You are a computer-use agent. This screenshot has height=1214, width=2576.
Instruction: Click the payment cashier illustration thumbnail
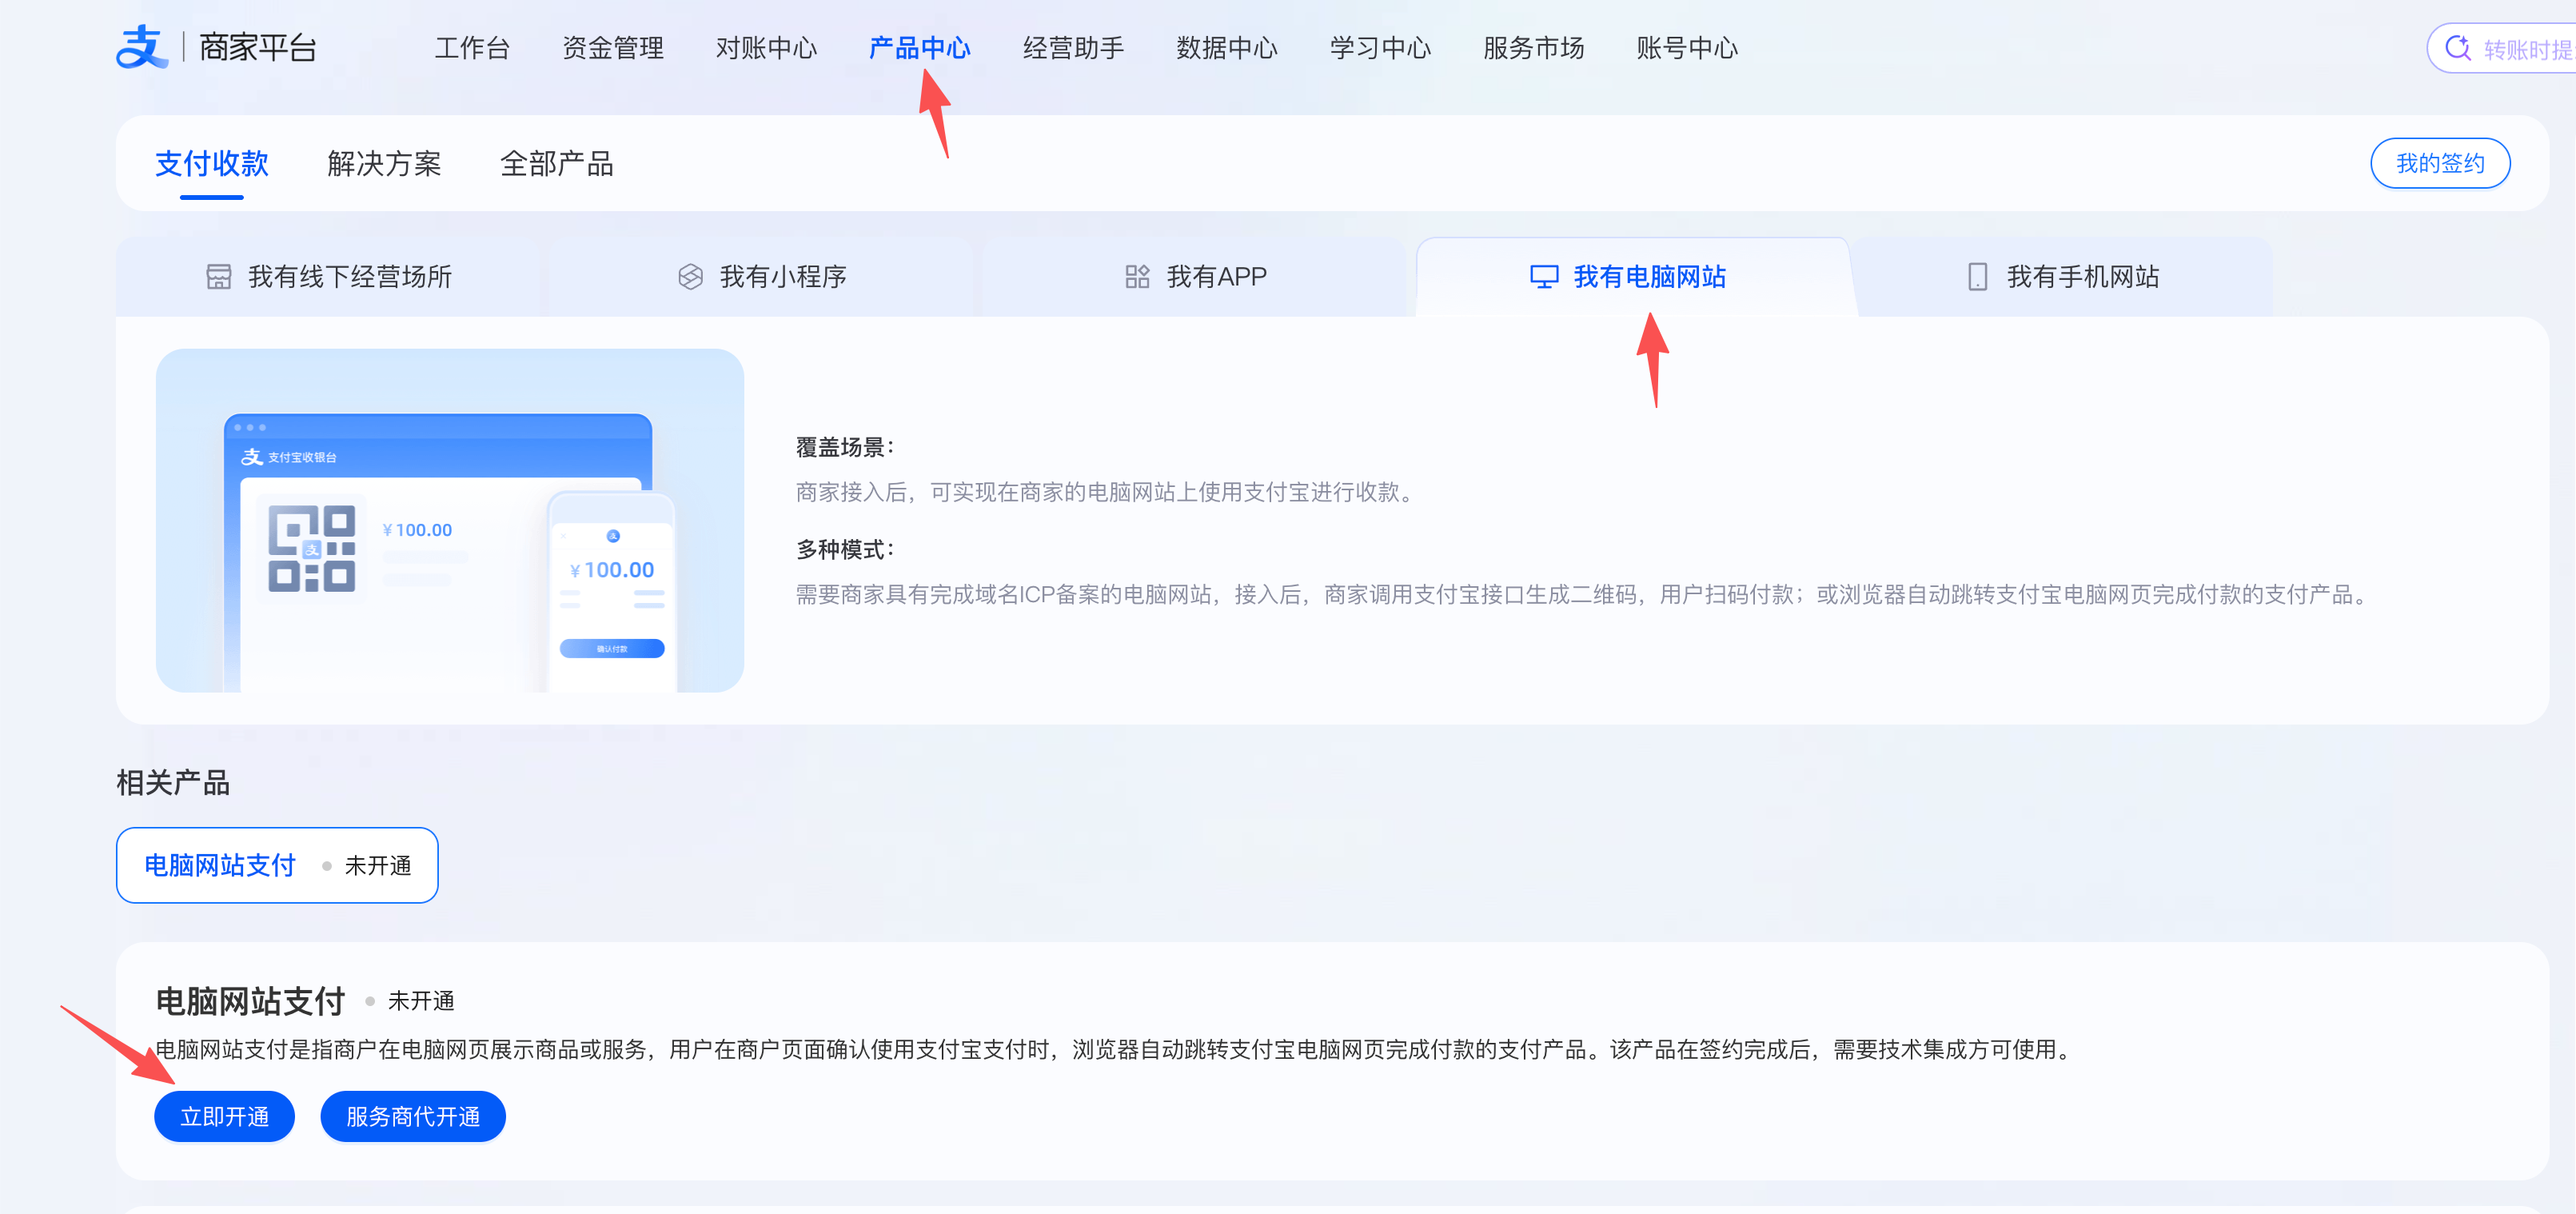[x=450, y=520]
